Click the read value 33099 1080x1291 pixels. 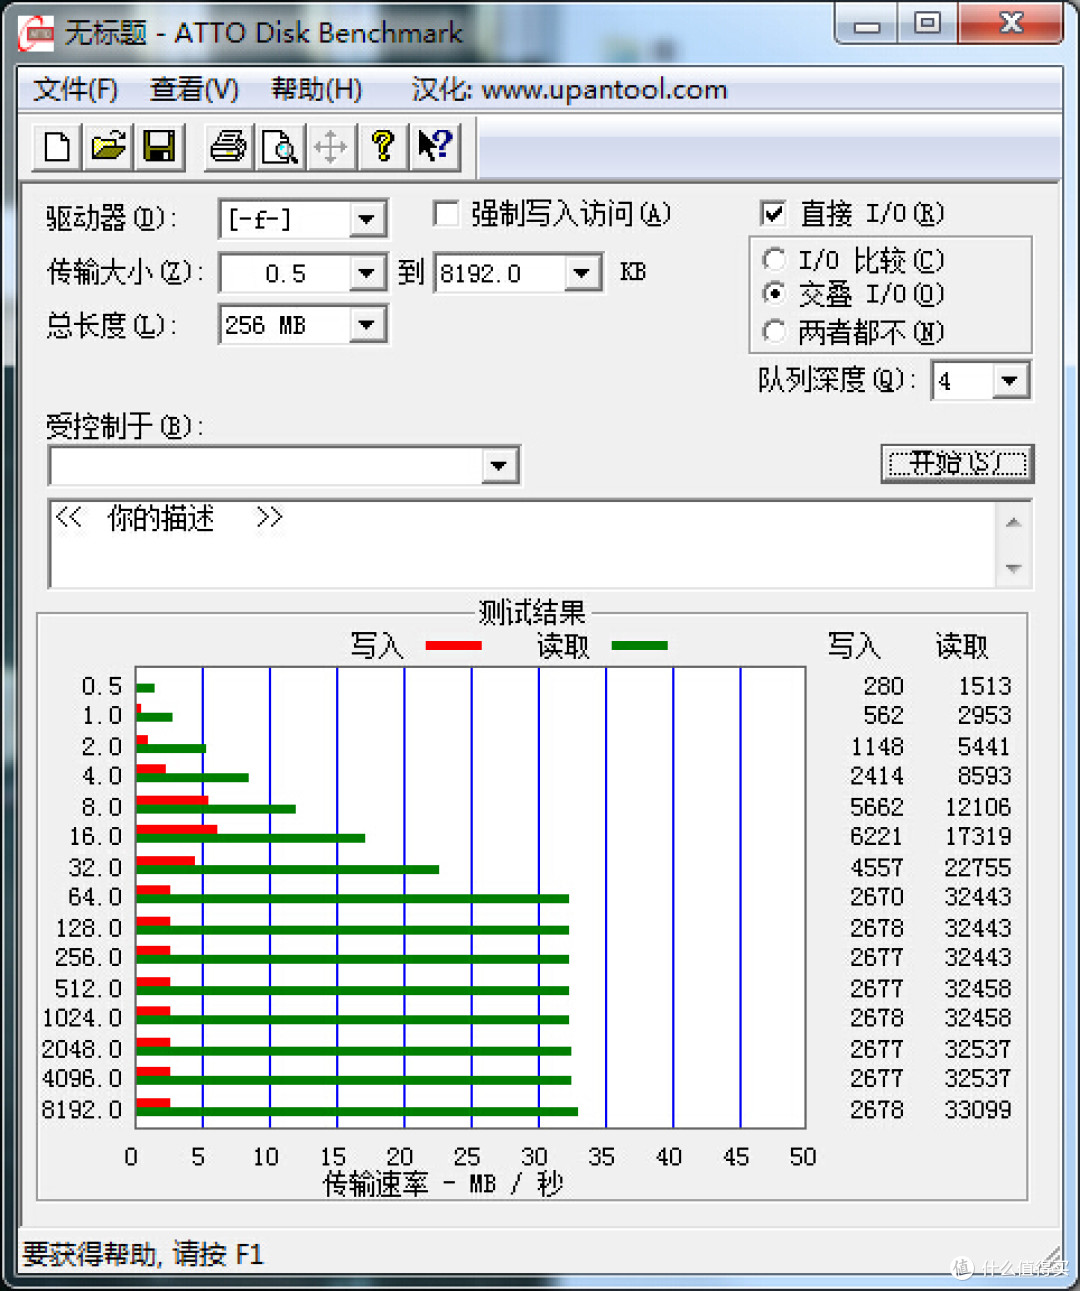[x=977, y=1110]
